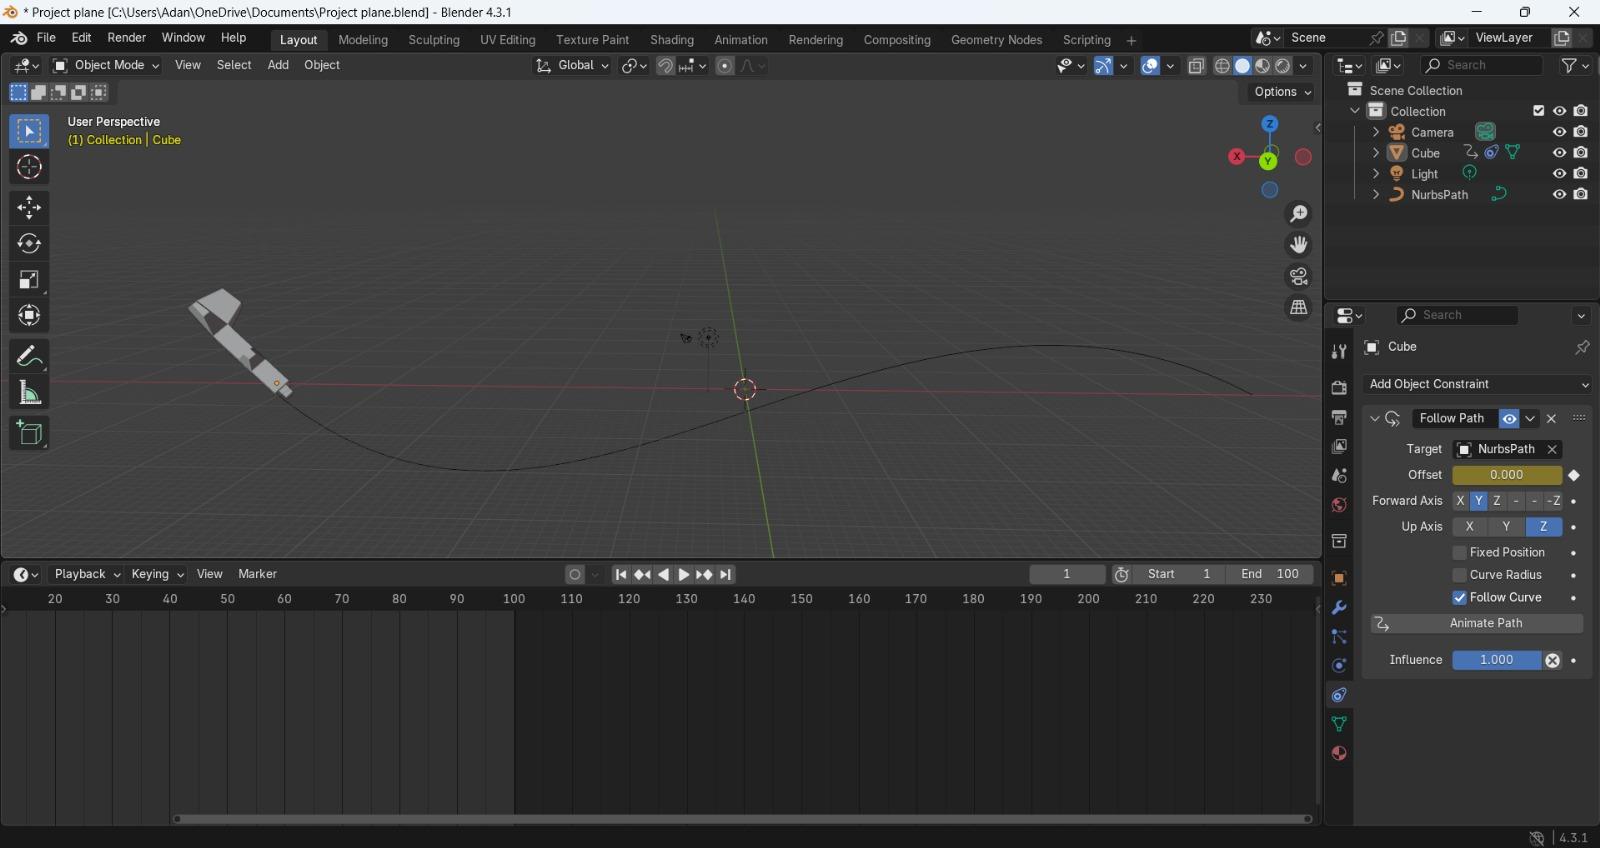
Task: Hide the Cube in viewport
Action: (1559, 153)
